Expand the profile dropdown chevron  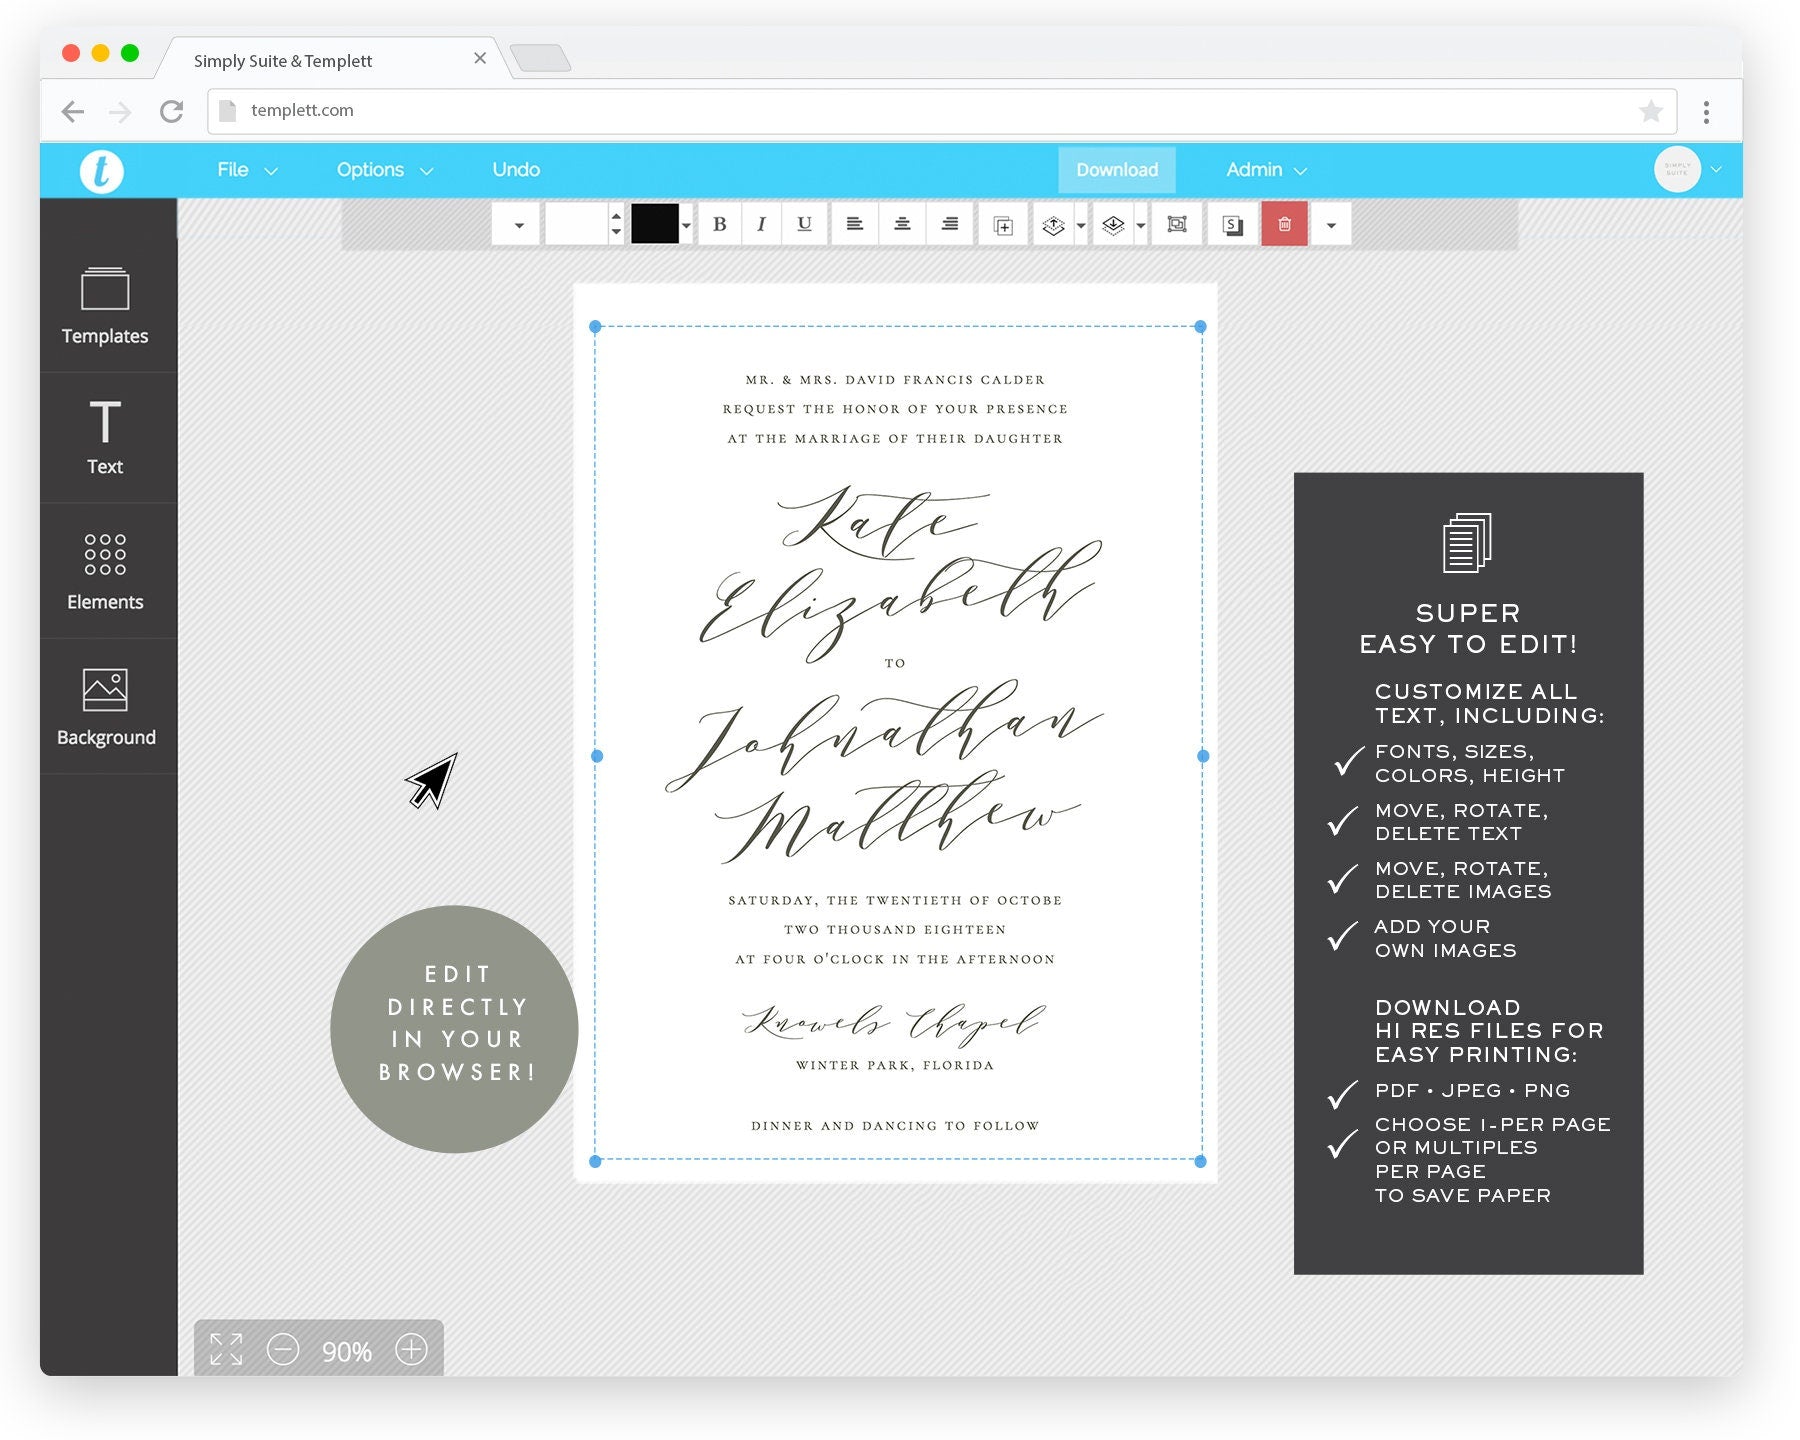tap(1716, 170)
